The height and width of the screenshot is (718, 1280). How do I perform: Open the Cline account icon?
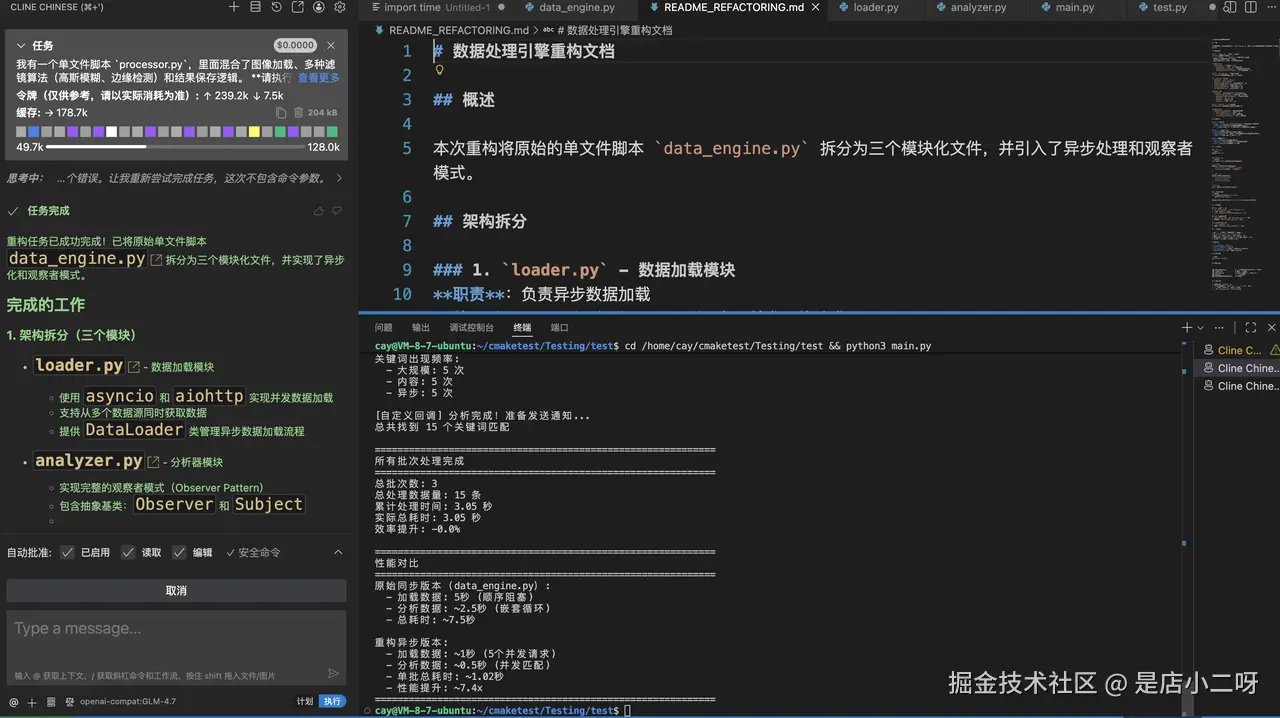click(319, 7)
